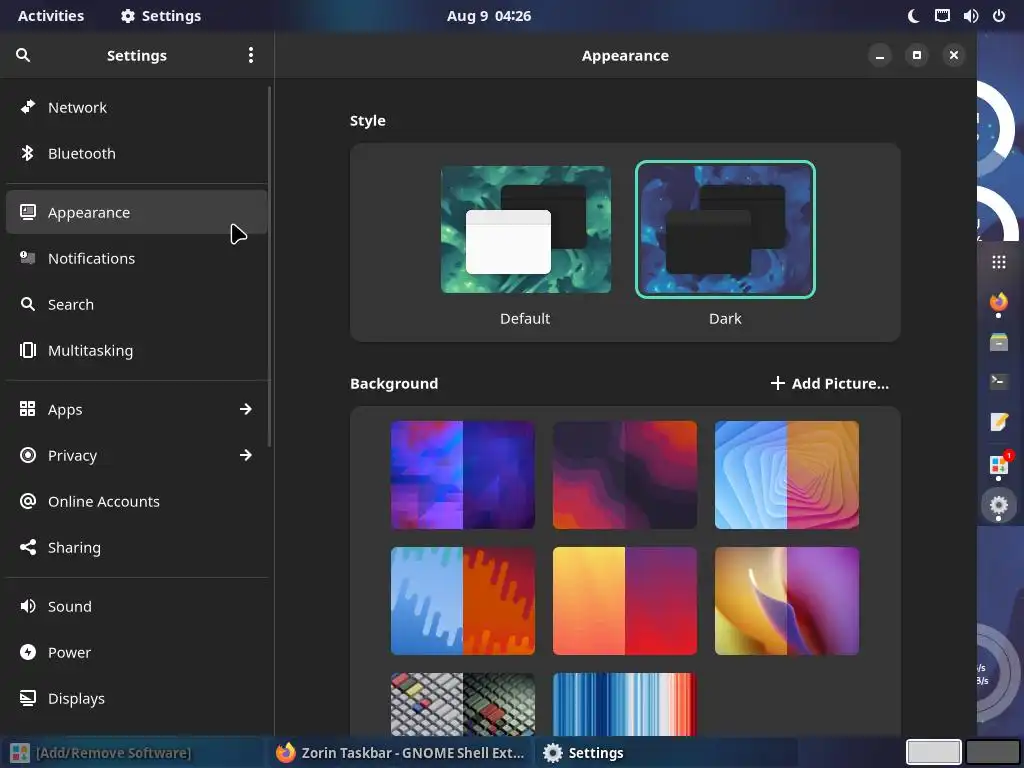Open the Online Accounts panel

[x=136, y=502]
